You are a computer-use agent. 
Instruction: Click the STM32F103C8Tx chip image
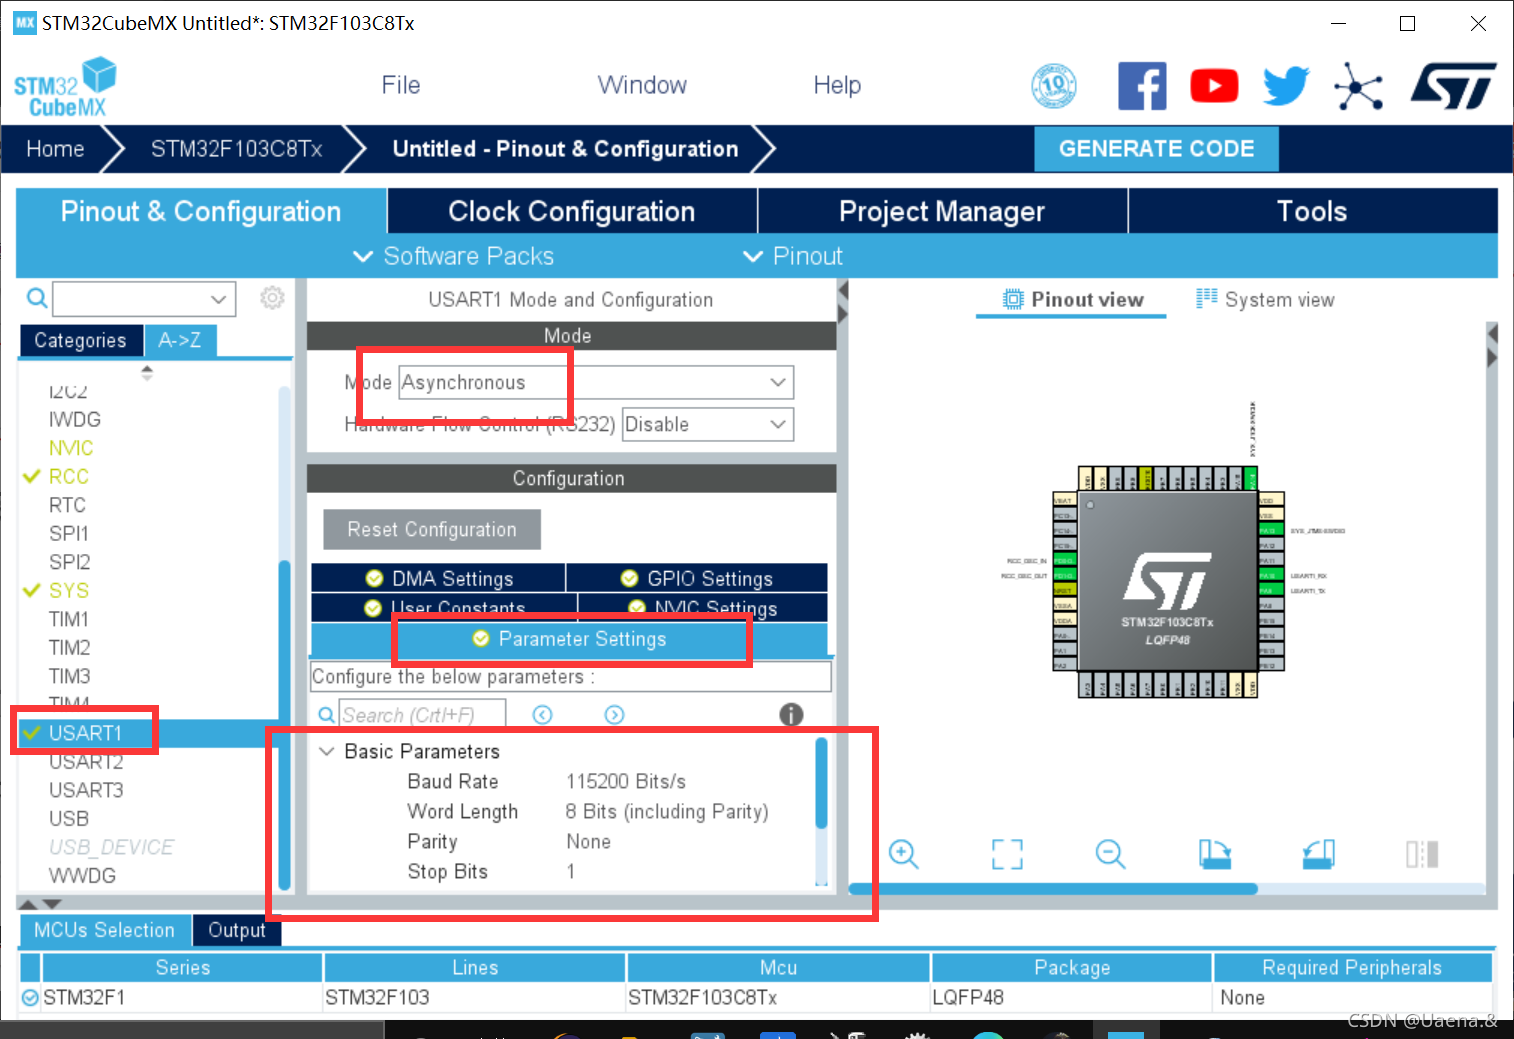point(1168,582)
